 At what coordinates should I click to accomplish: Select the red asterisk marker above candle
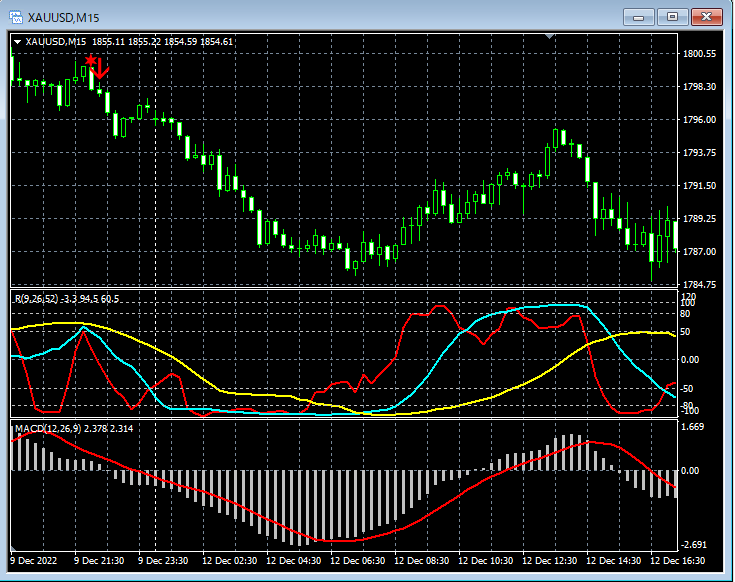pos(91,62)
